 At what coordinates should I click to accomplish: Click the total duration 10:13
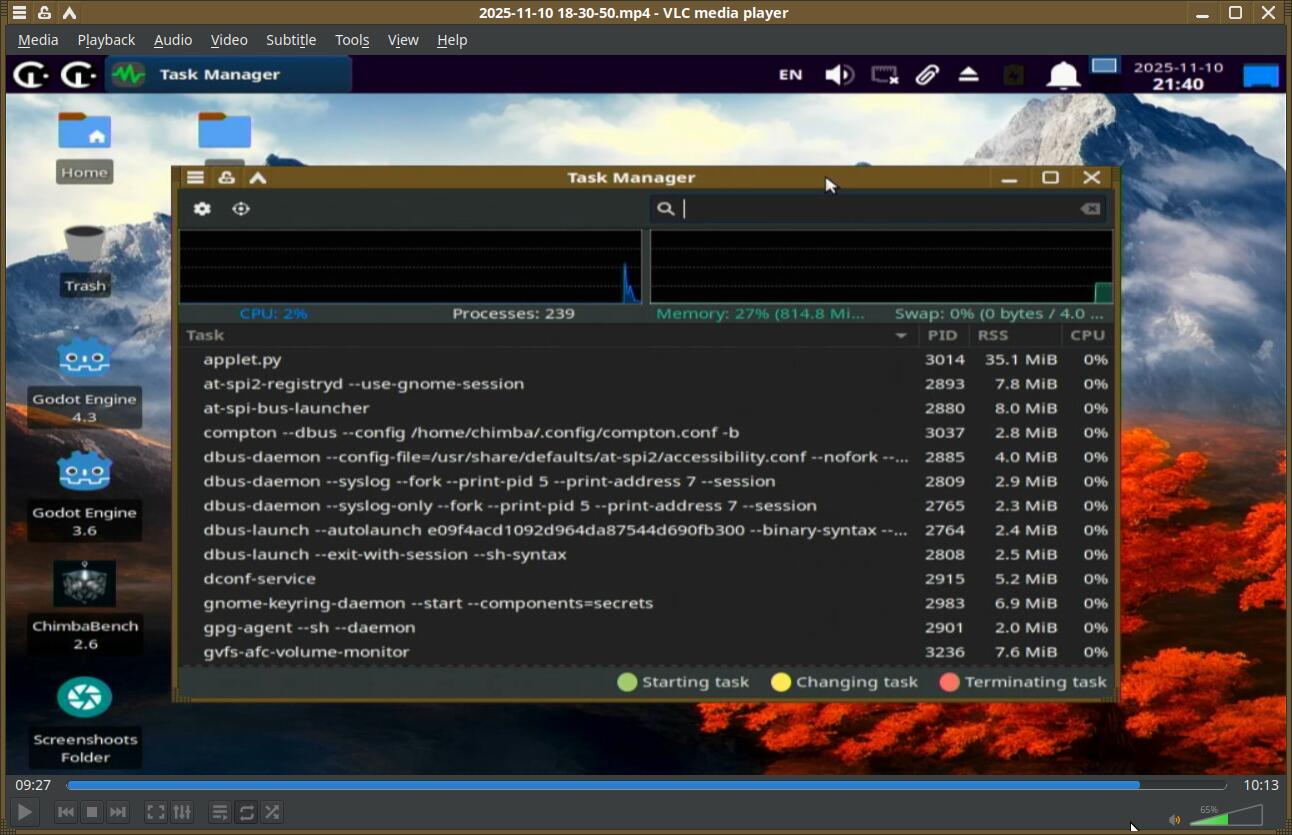point(1260,785)
